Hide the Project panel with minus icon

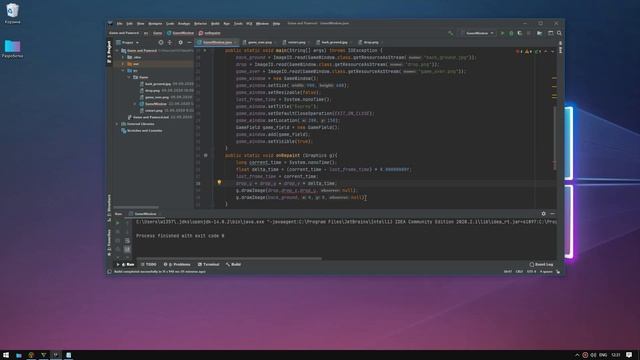click(189, 42)
